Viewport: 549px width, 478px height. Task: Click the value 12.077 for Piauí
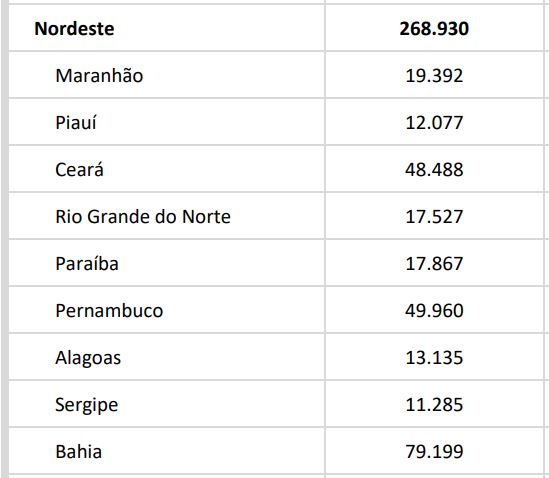pyautogui.click(x=434, y=123)
